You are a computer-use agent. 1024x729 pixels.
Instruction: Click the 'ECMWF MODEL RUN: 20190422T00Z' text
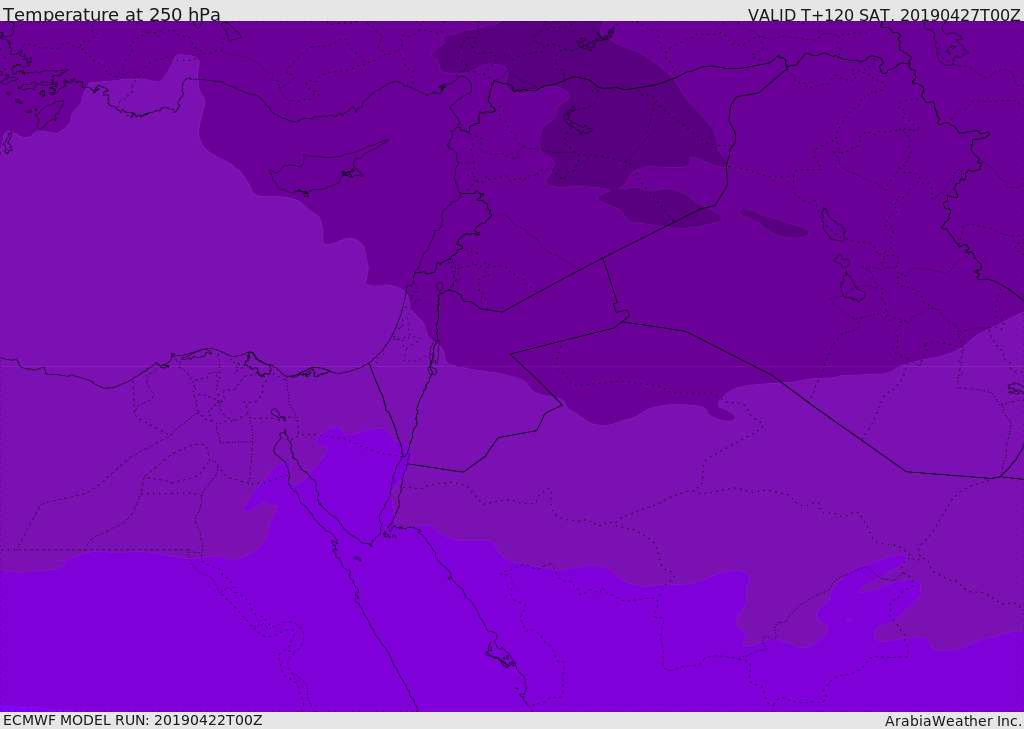coord(133,720)
